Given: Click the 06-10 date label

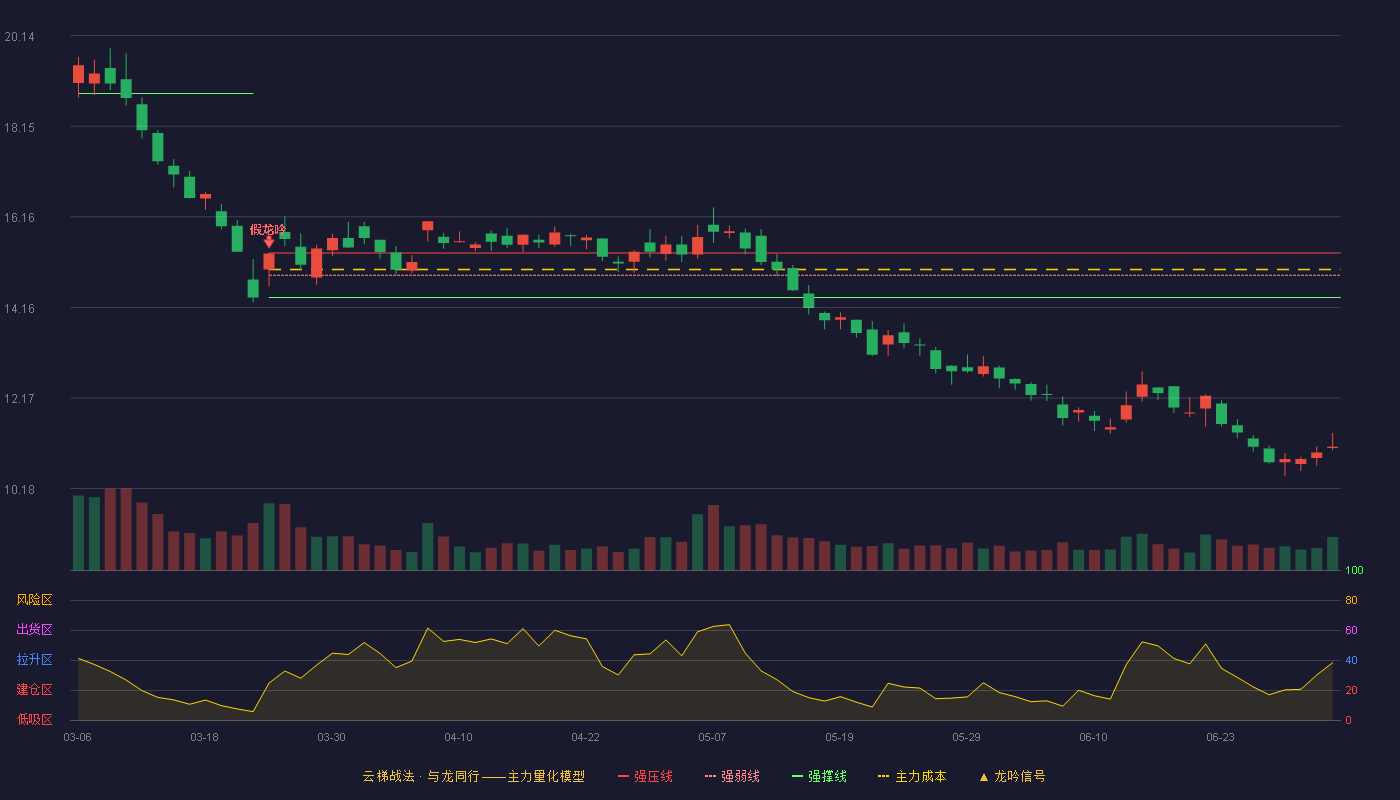Looking at the screenshot, I should pyautogui.click(x=1093, y=737).
